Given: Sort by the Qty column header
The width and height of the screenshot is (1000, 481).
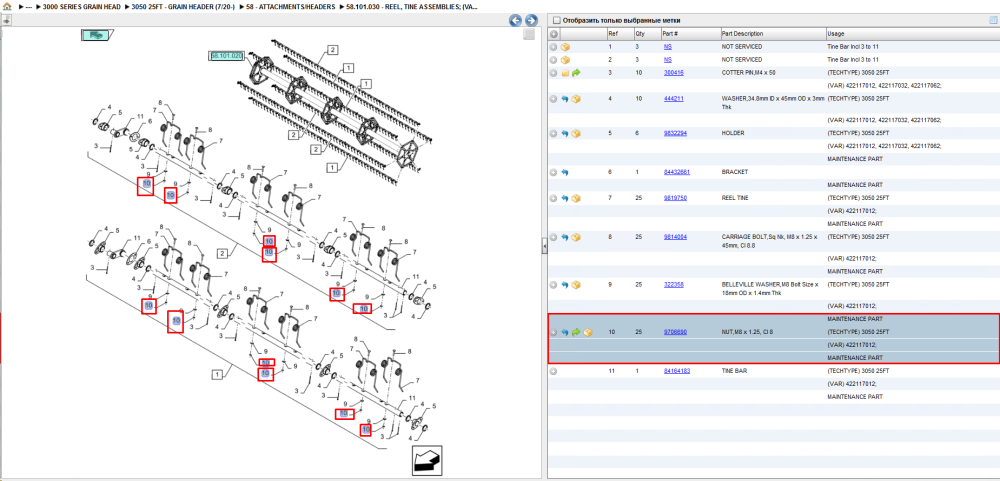Looking at the screenshot, I should click(x=647, y=34).
